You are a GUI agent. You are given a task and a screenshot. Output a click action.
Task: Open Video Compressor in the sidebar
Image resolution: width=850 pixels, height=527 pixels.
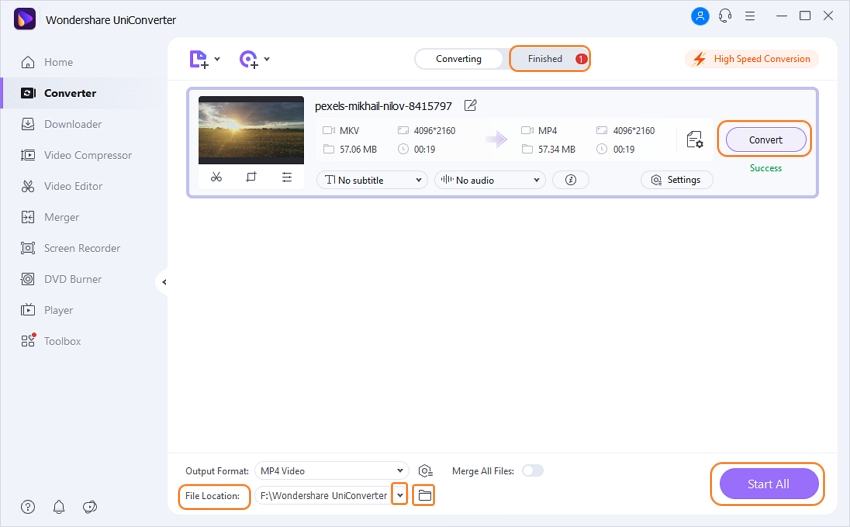tap(87, 155)
